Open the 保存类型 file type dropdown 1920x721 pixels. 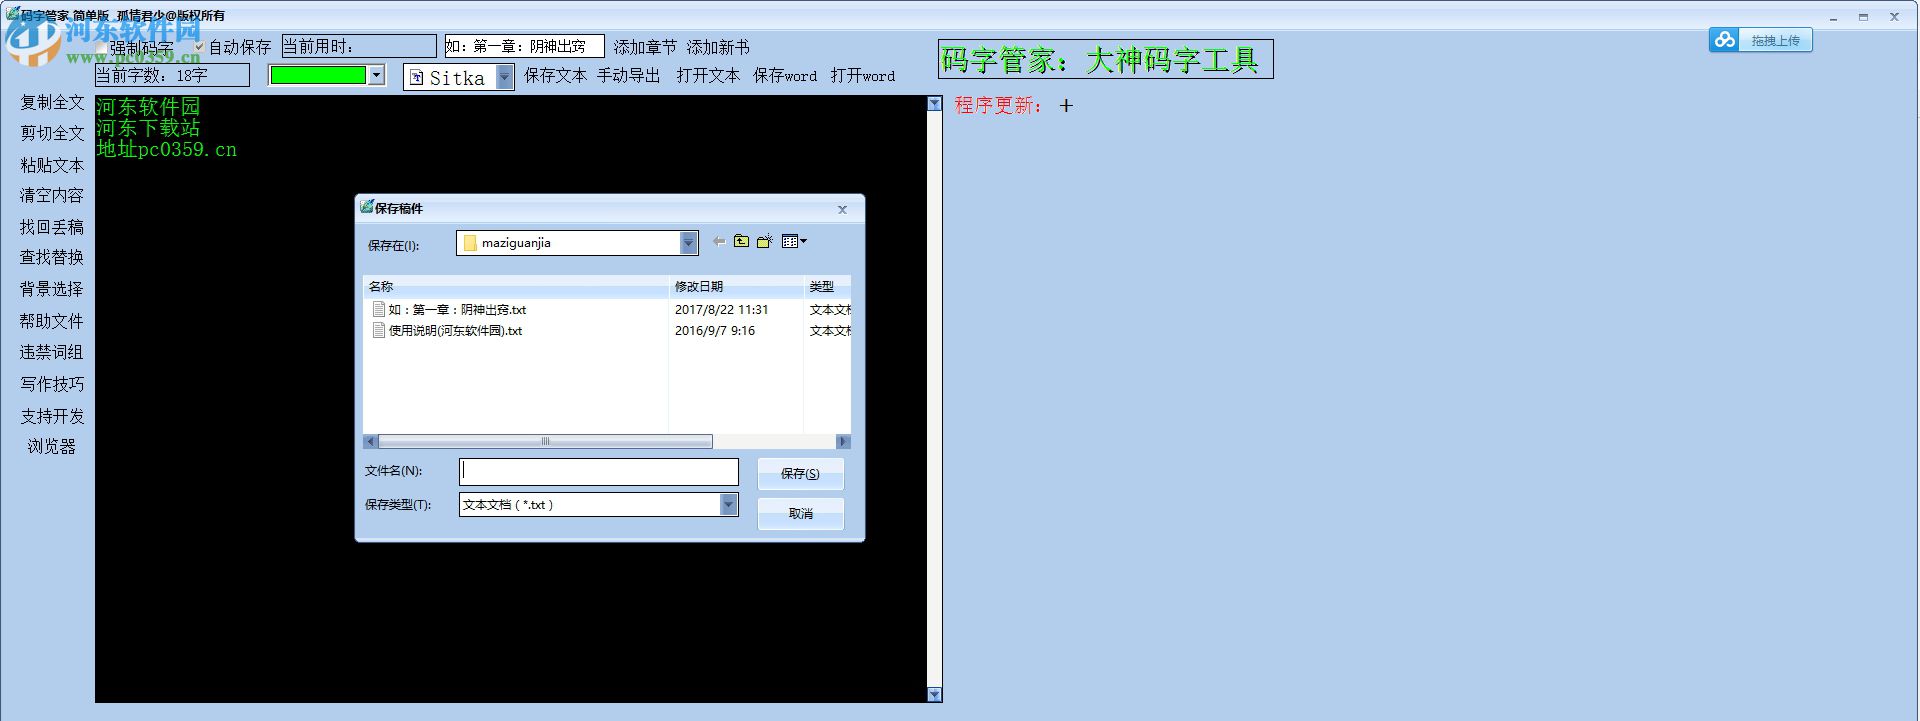pyautogui.click(x=729, y=505)
